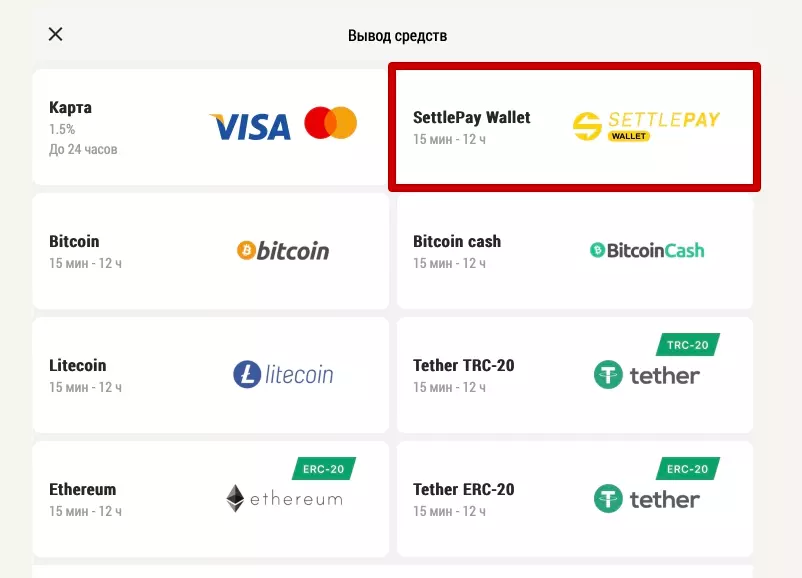The width and height of the screenshot is (802, 578).
Task: Choose SettlePay Wallet label text
Action: tap(472, 118)
